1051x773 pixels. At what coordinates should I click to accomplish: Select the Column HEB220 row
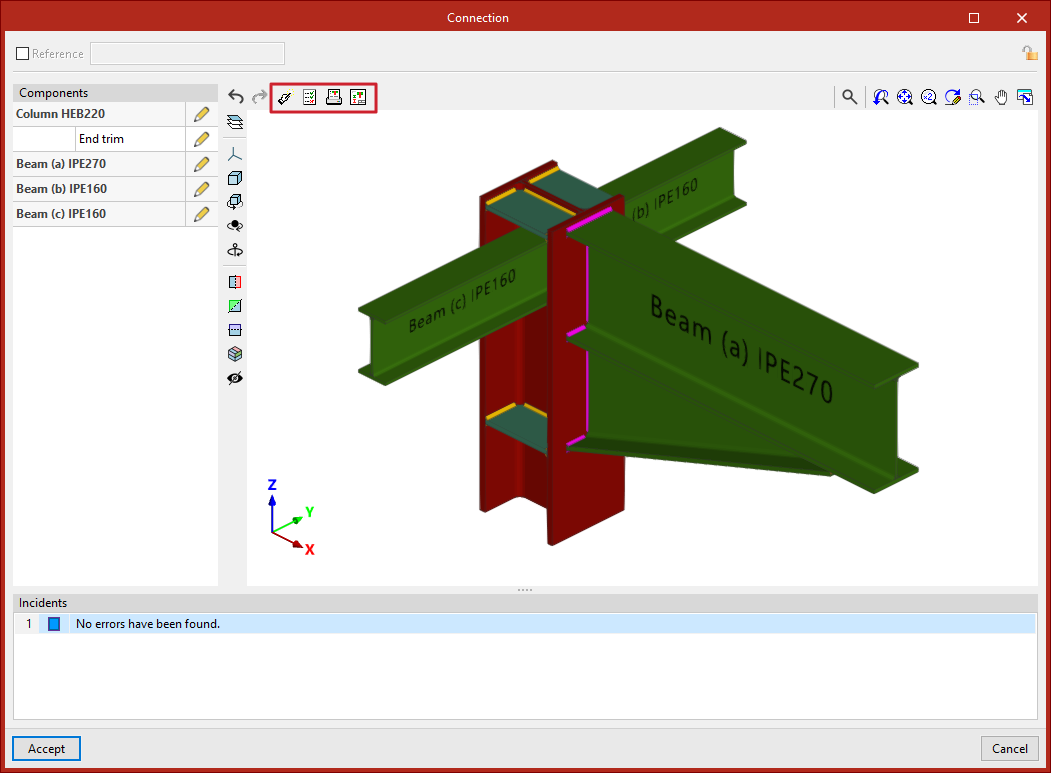point(99,114)
